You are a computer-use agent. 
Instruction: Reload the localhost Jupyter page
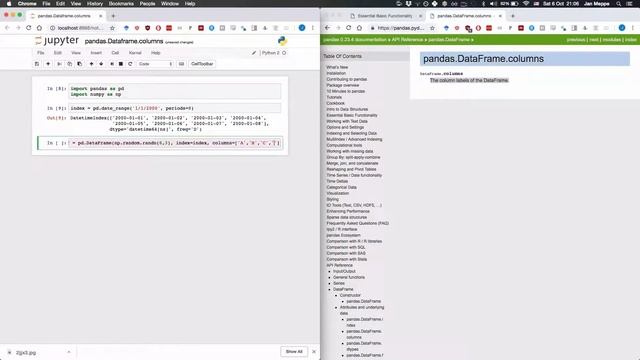pos(29,28)
